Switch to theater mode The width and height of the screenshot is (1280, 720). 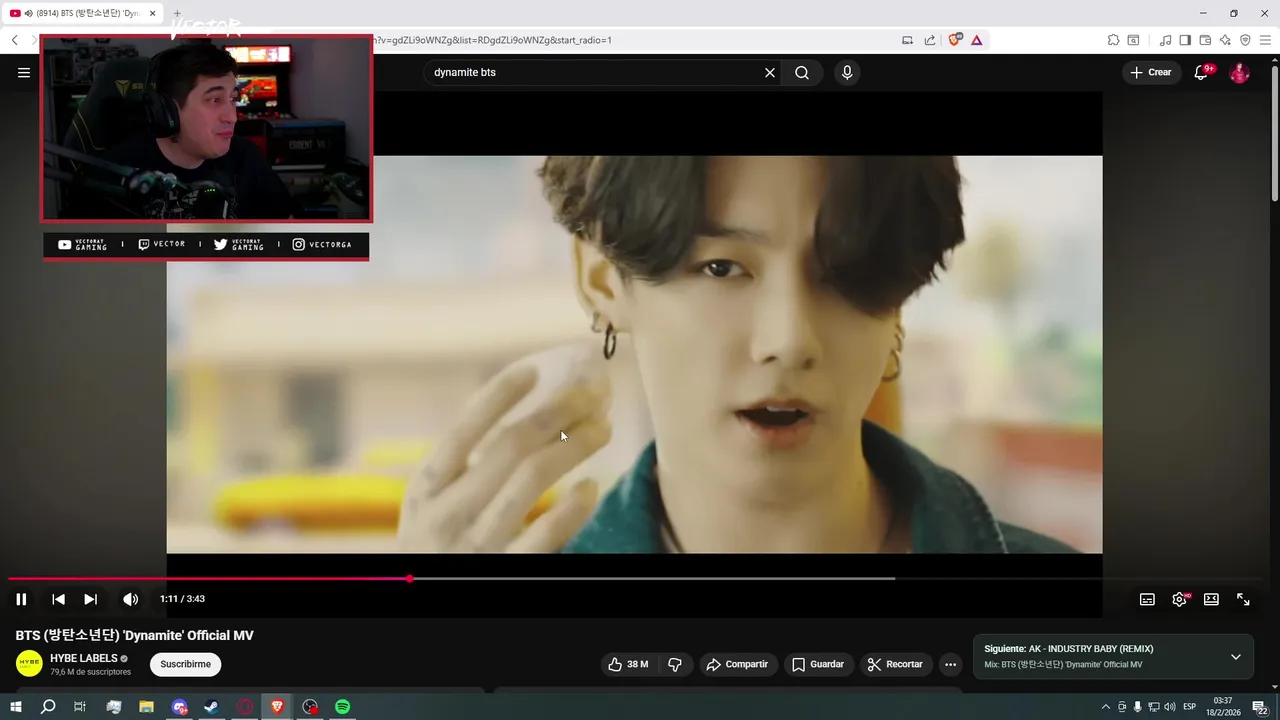[x=1211, y=599]
